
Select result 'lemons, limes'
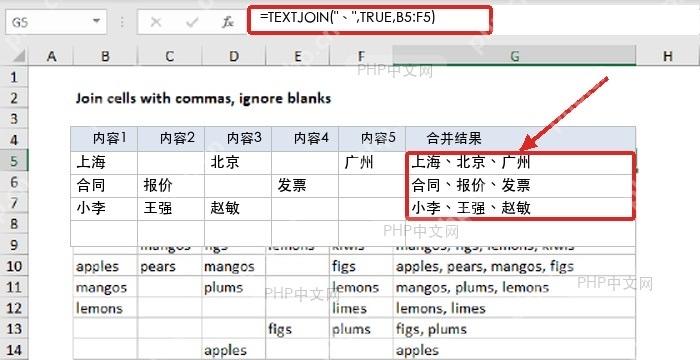[x=514, y=308]
